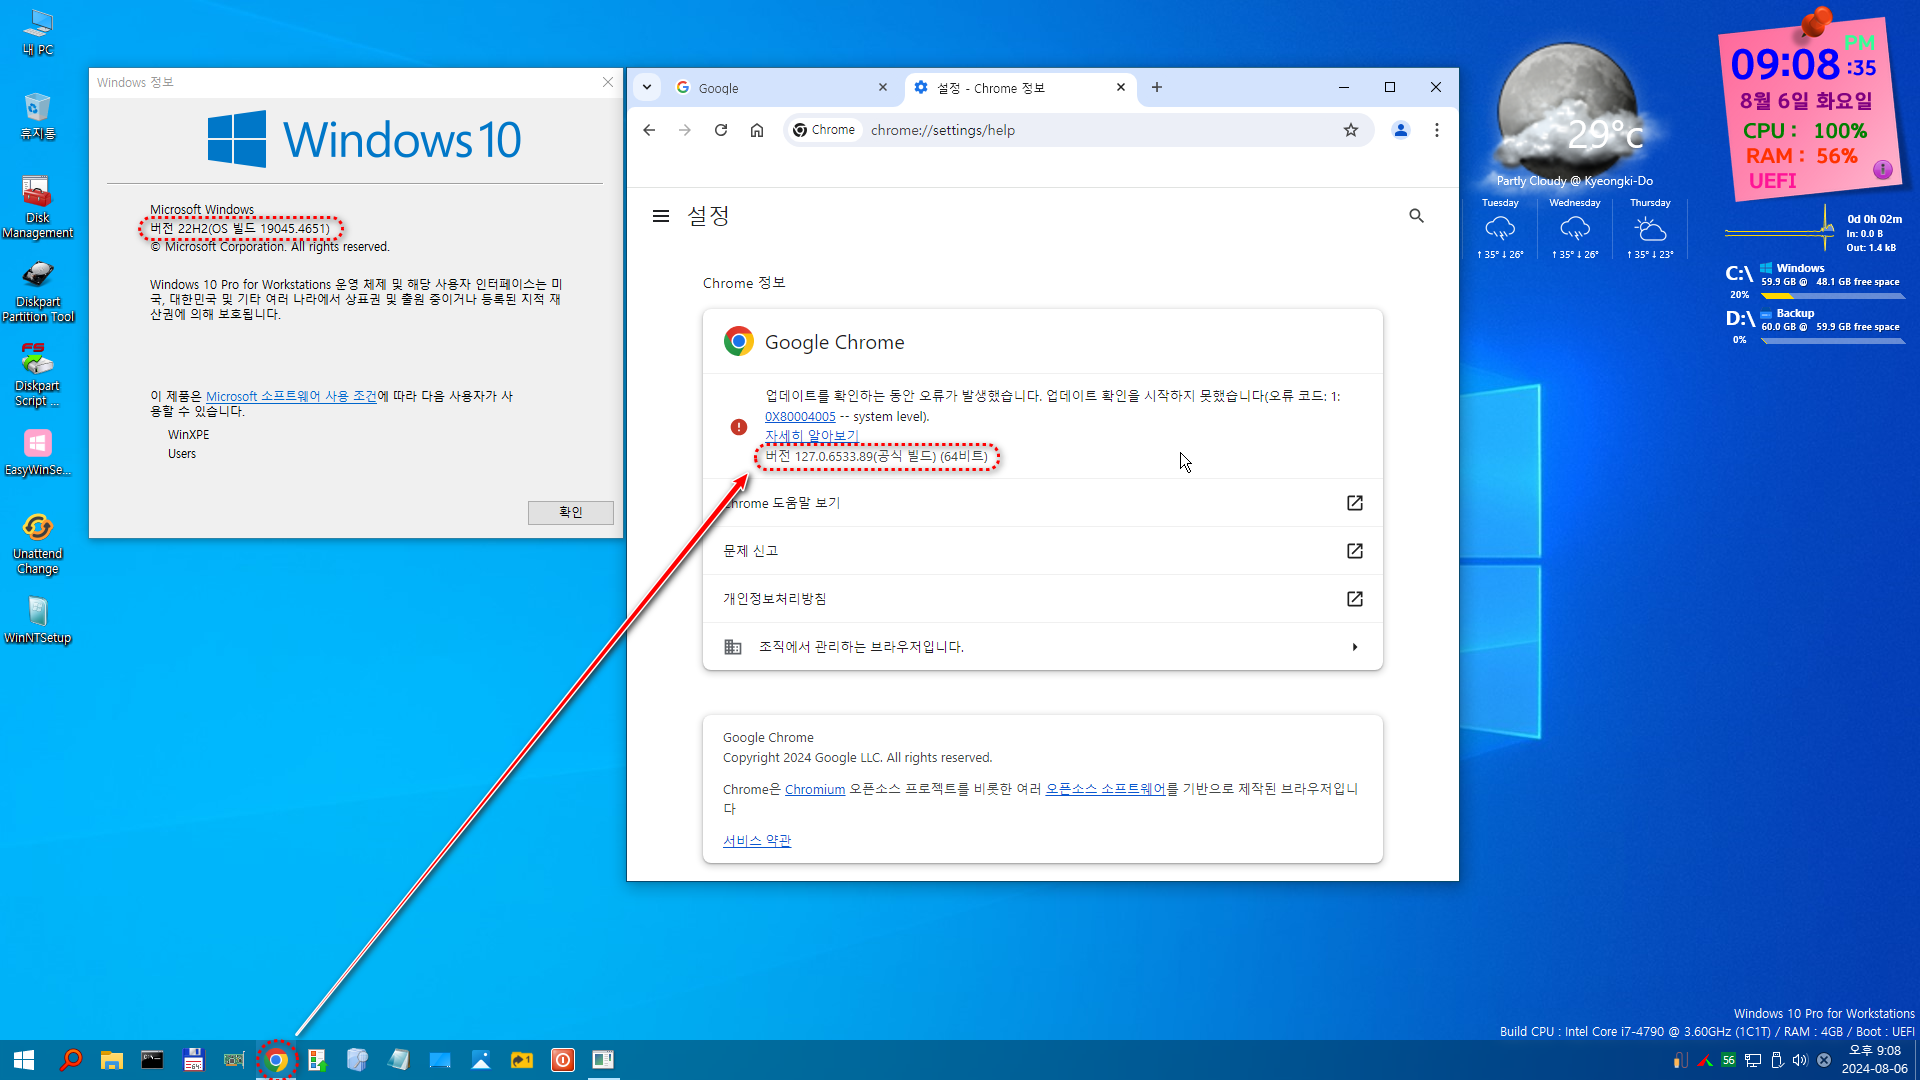Open the 오픈소스 소프트웨어 link
Image resolution: width=1920 pixels, height=1080 pixels.
1106,789
